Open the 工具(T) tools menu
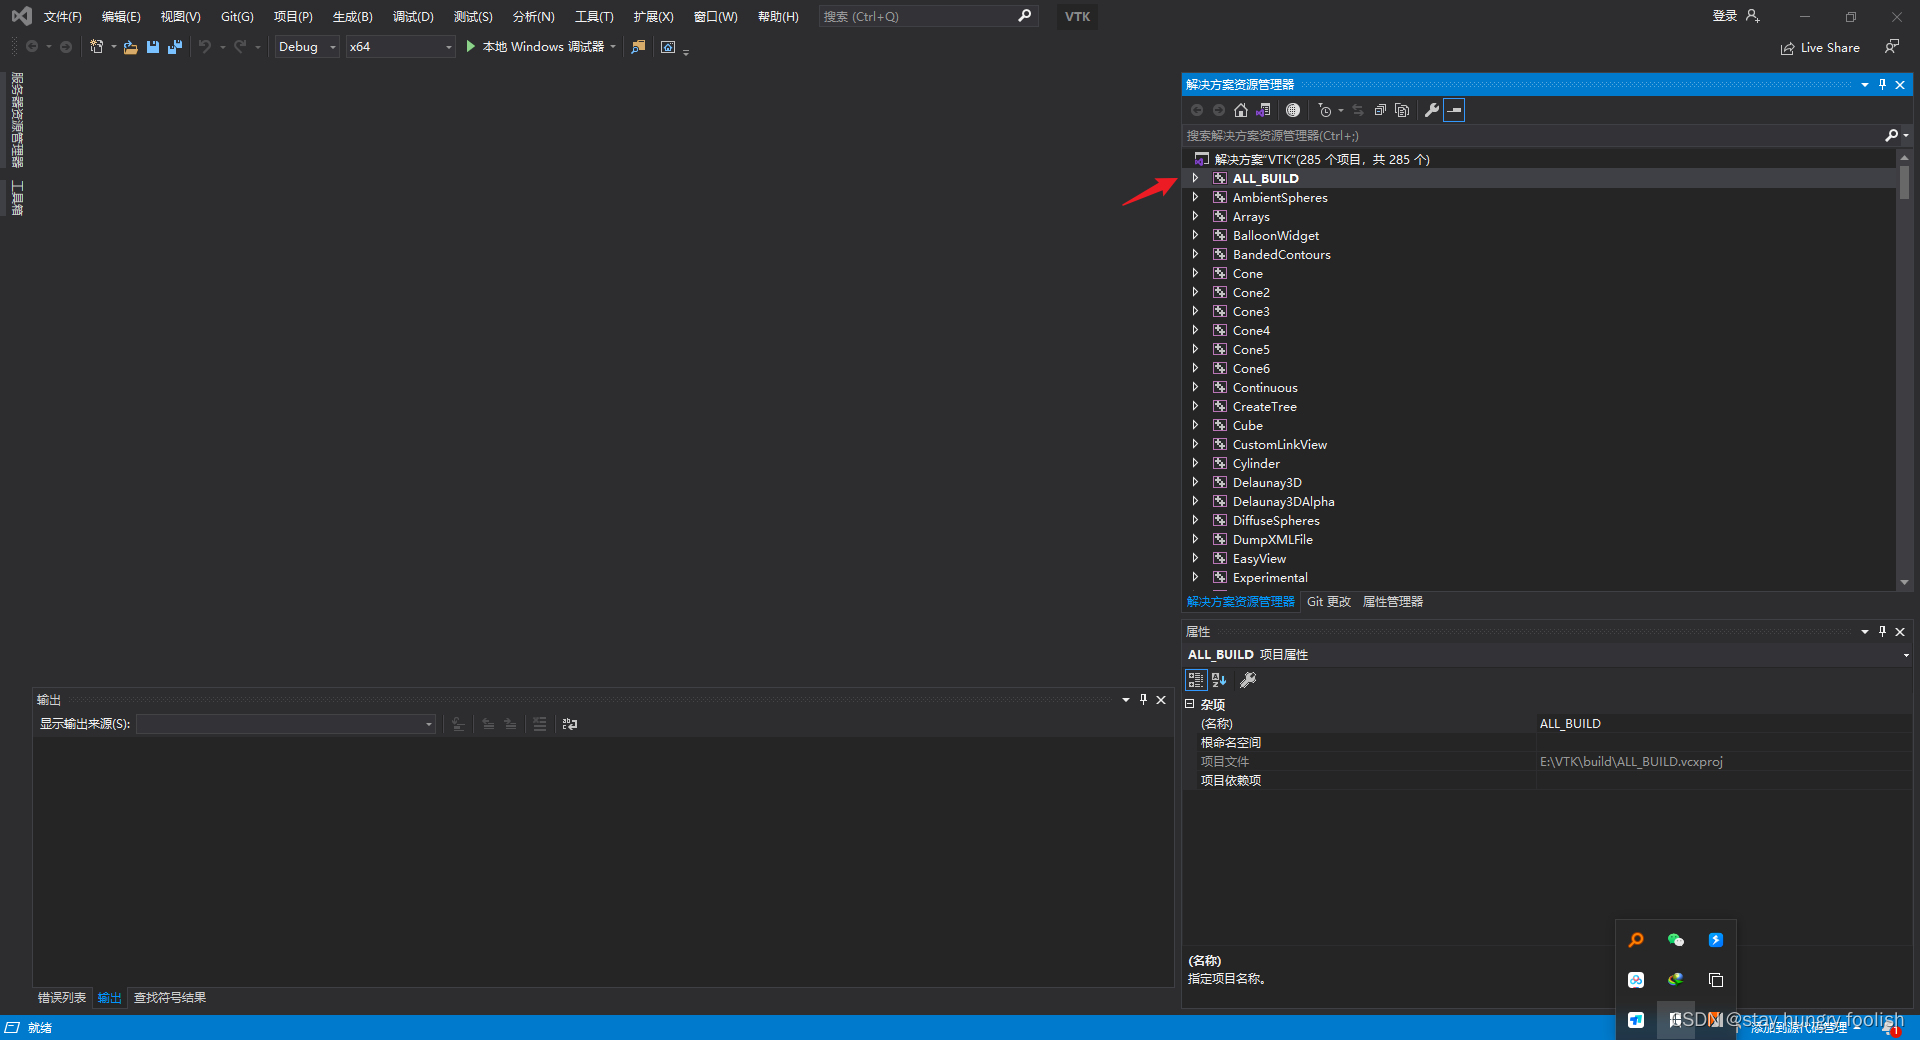 point(594,17)
